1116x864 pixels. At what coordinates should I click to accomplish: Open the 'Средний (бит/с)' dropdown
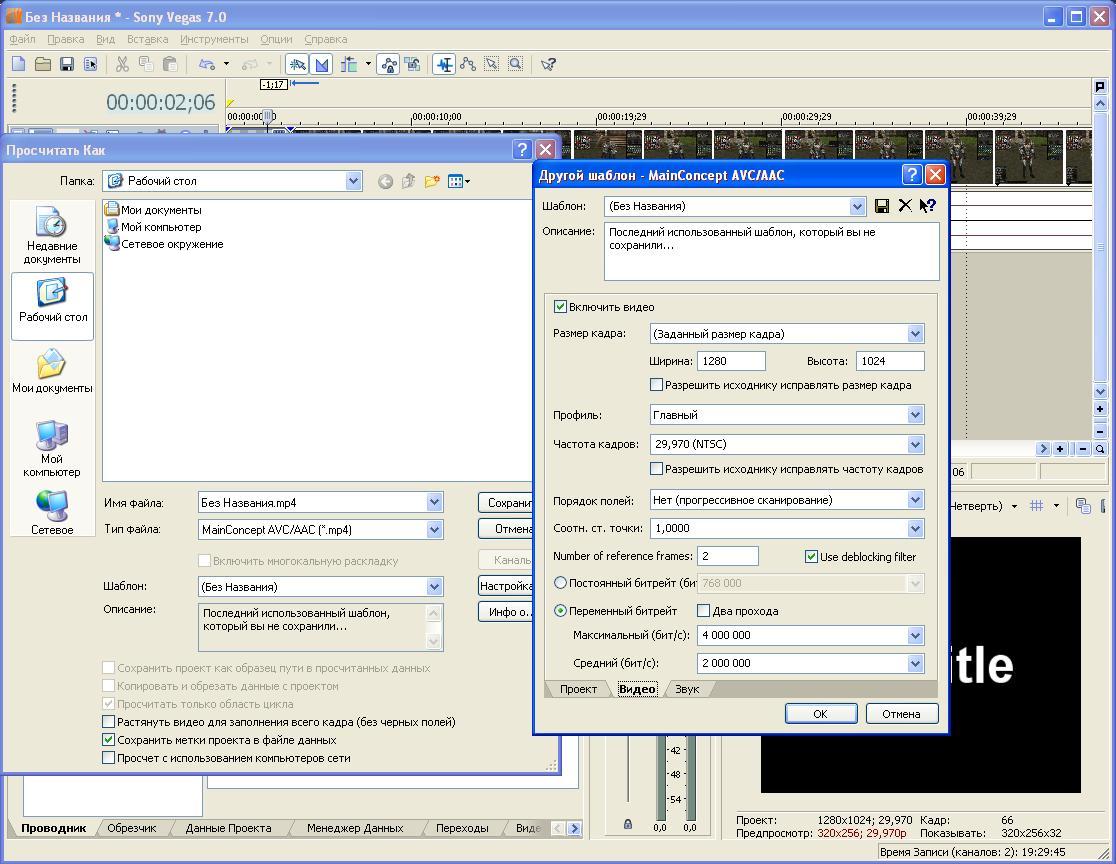click(x=915, y=663)
